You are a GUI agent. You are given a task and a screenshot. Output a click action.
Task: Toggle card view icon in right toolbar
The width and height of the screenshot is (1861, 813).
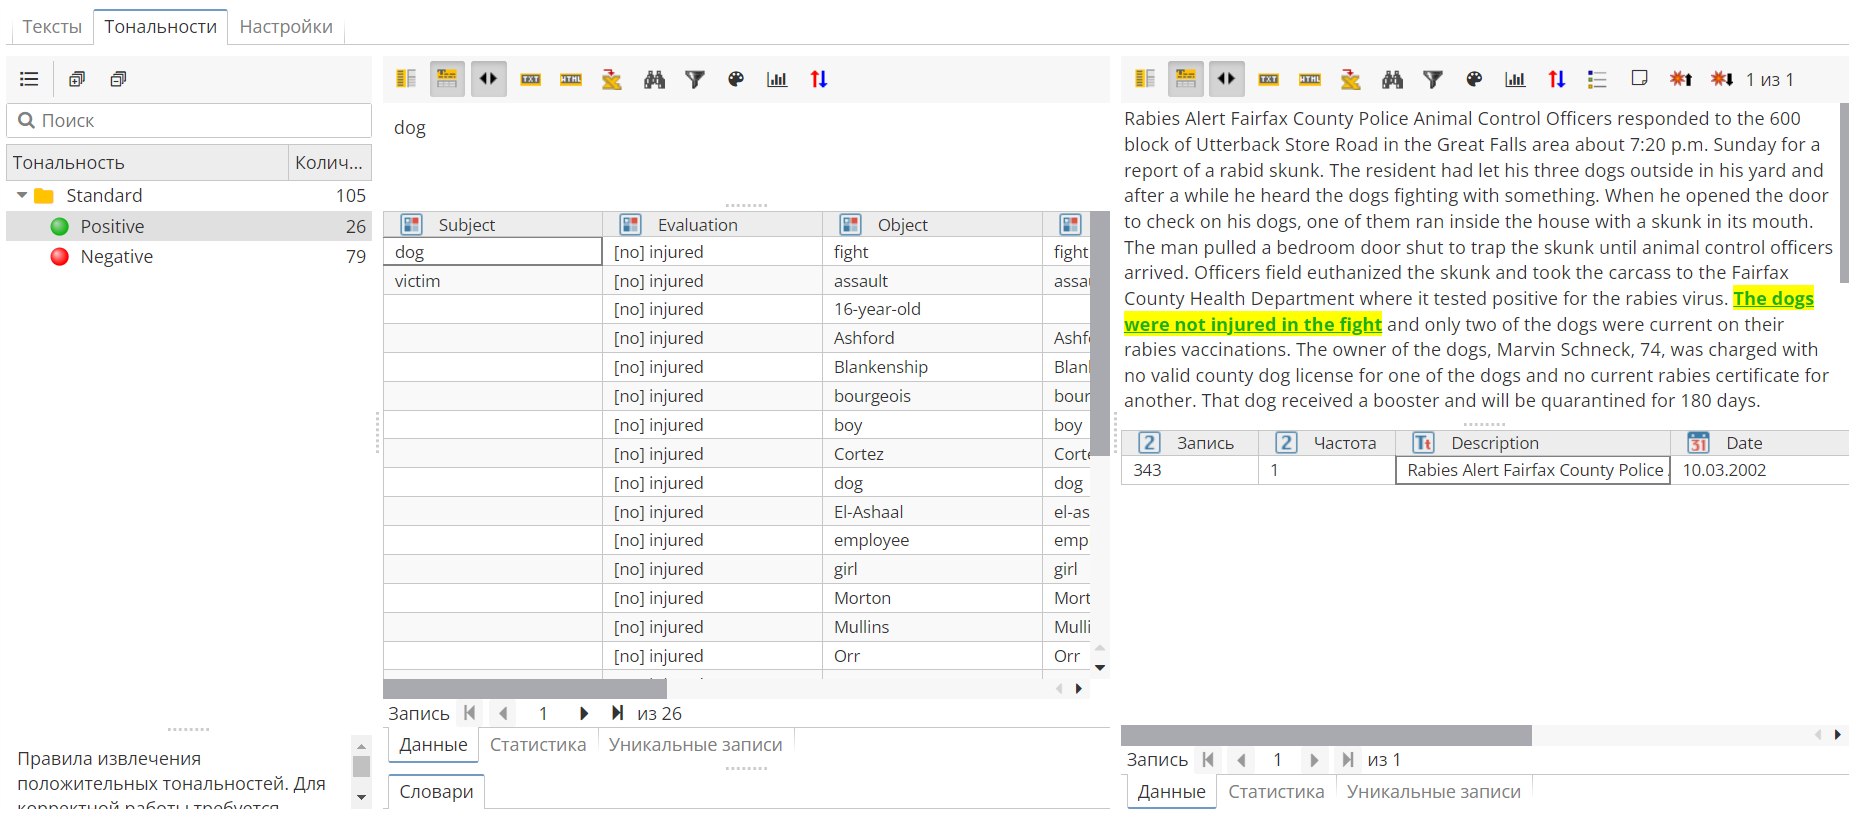click(x=1186, y=79)
